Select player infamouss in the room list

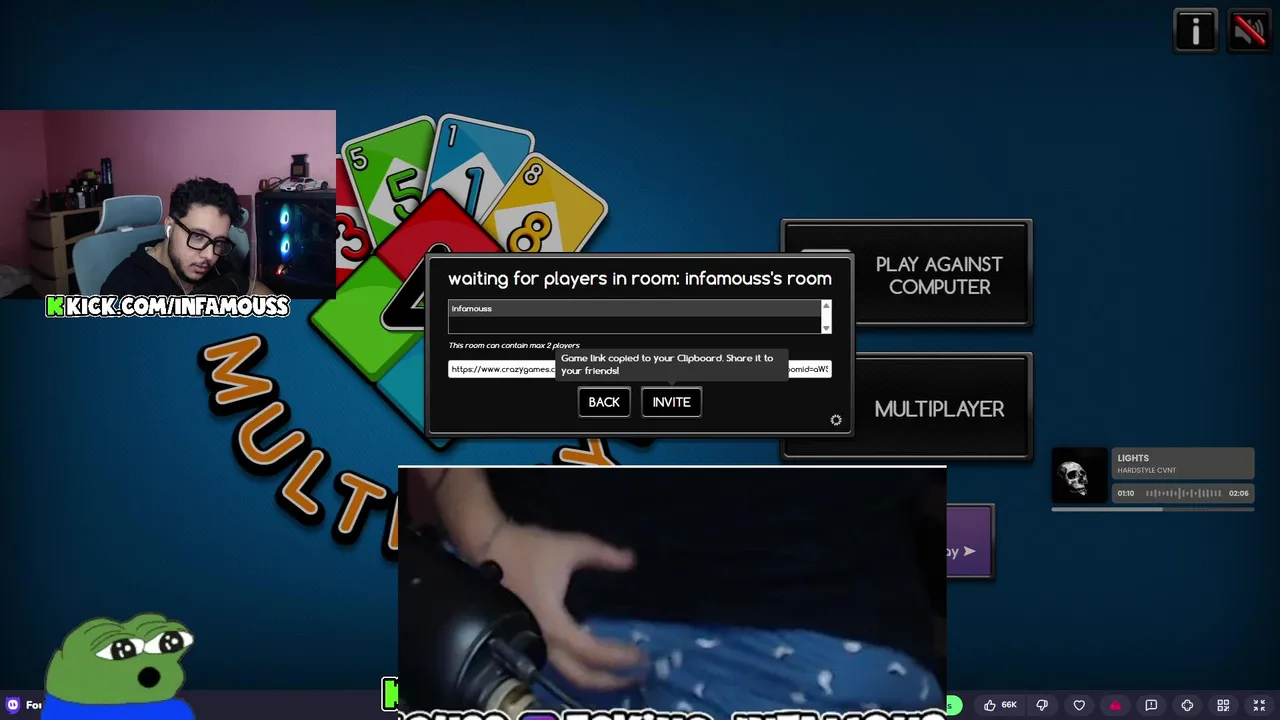635,309
